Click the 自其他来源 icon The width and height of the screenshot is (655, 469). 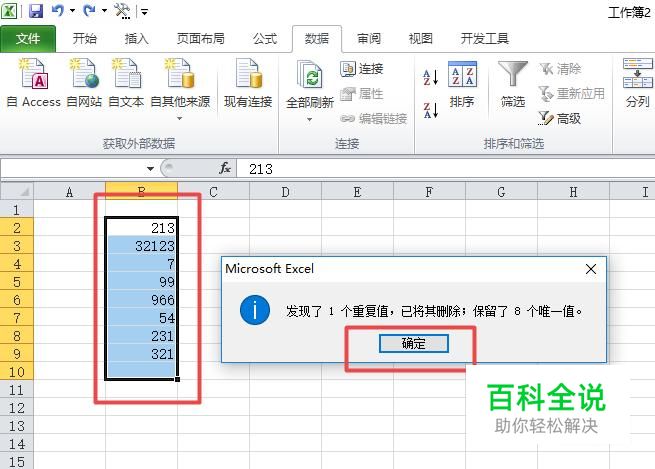click(x=180, y=73)
